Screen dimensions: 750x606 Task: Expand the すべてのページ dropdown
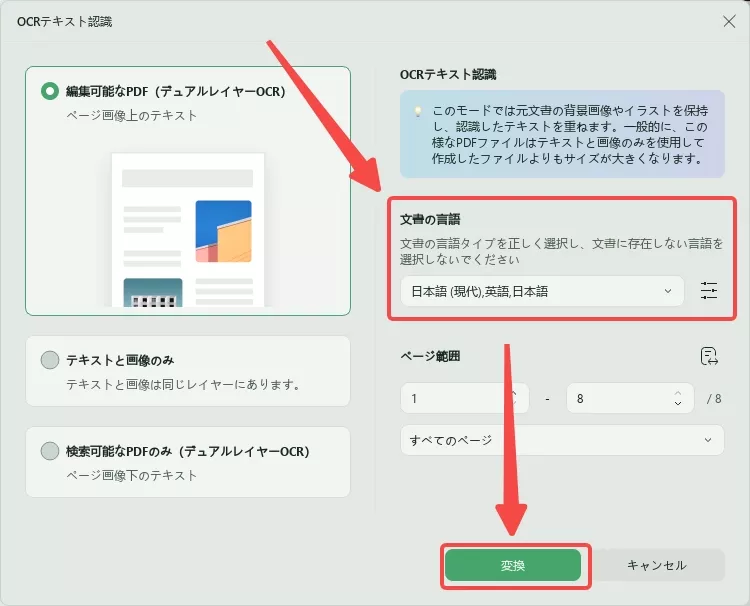click(562, 440)
